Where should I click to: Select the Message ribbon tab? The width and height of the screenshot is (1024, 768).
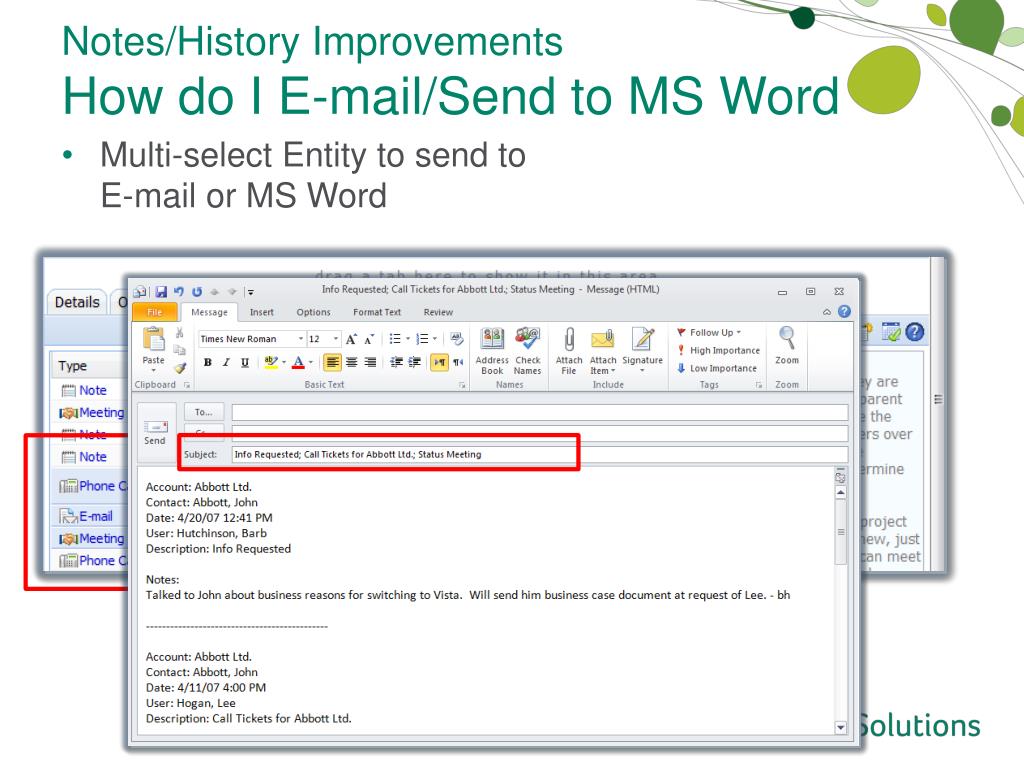[x=210, y=312]
